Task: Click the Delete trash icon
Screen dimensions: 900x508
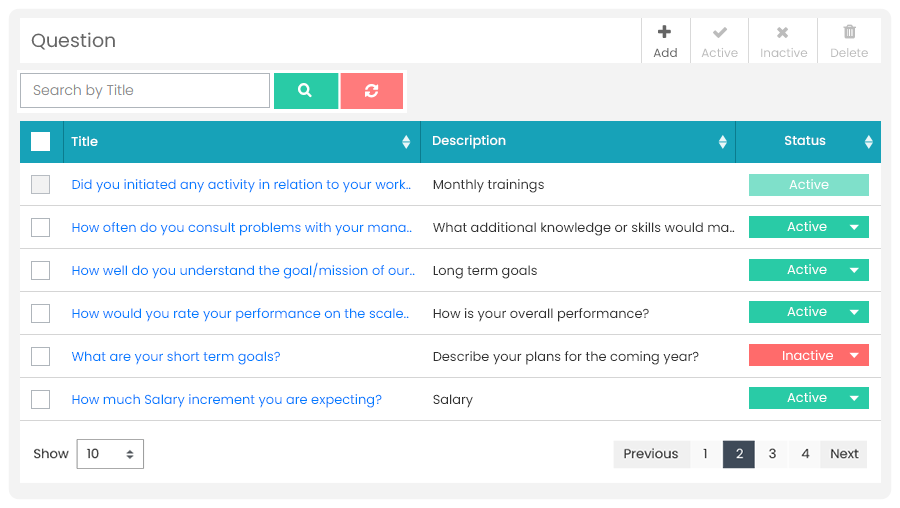Action: (849, 32)
